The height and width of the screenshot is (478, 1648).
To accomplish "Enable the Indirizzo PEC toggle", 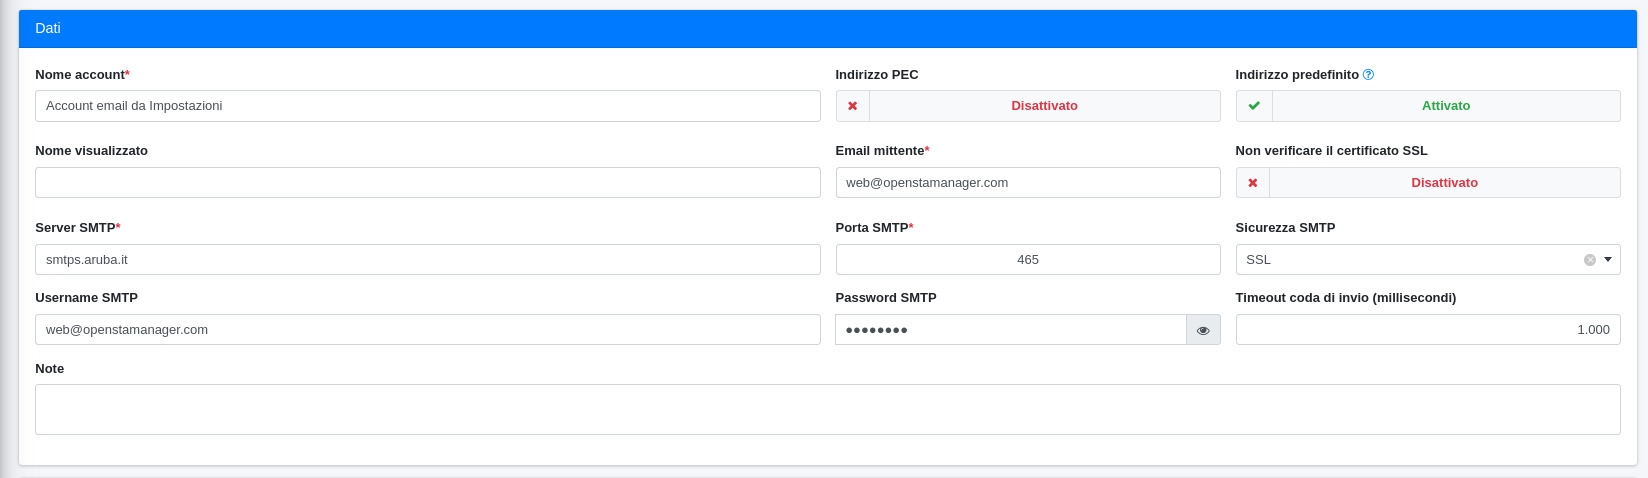I will [x=1043, y=106].
